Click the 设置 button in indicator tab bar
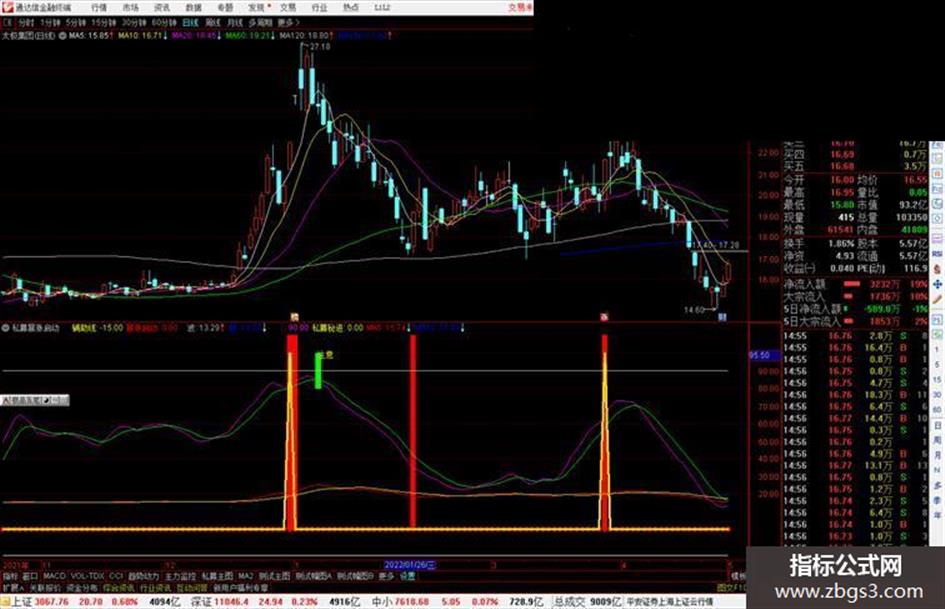Viewport: 945px width, 609px height. [408, 576]
